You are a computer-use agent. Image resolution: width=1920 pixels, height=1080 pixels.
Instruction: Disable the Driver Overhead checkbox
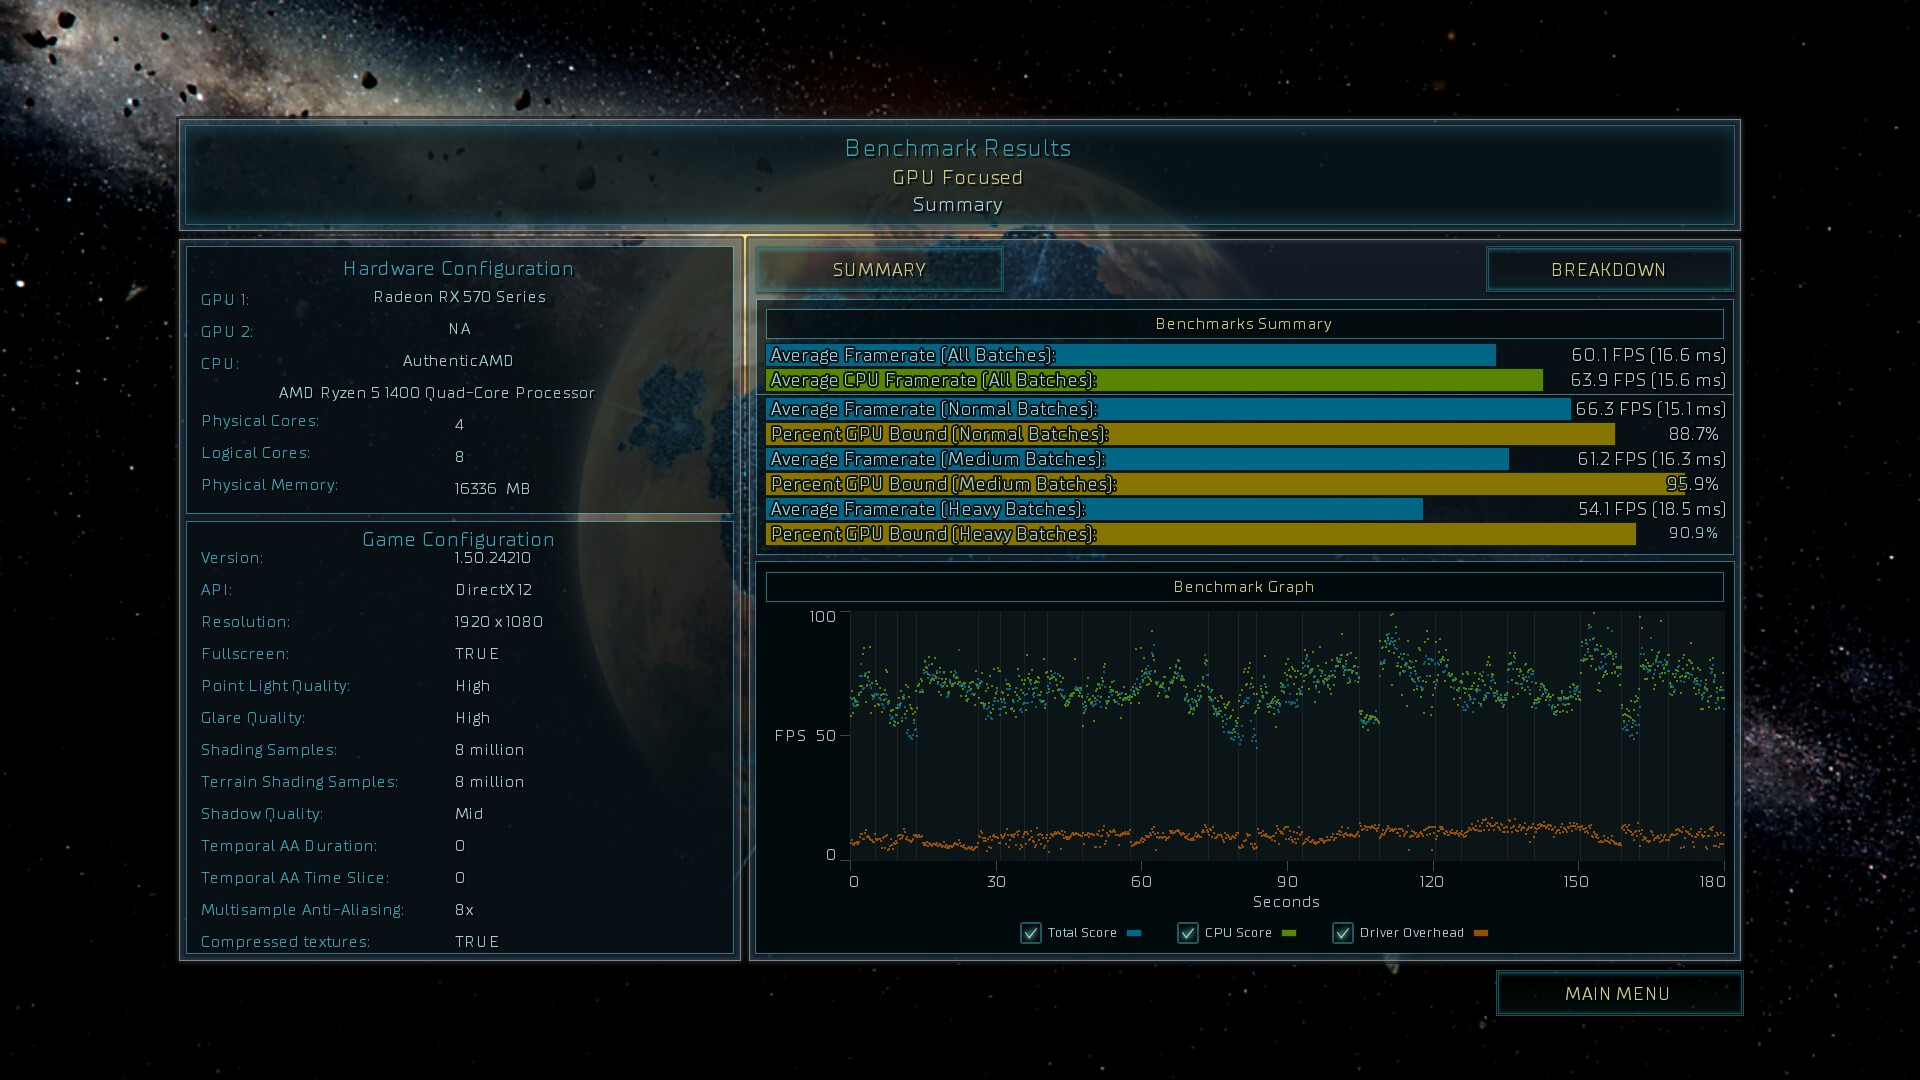click(1343, 933)
